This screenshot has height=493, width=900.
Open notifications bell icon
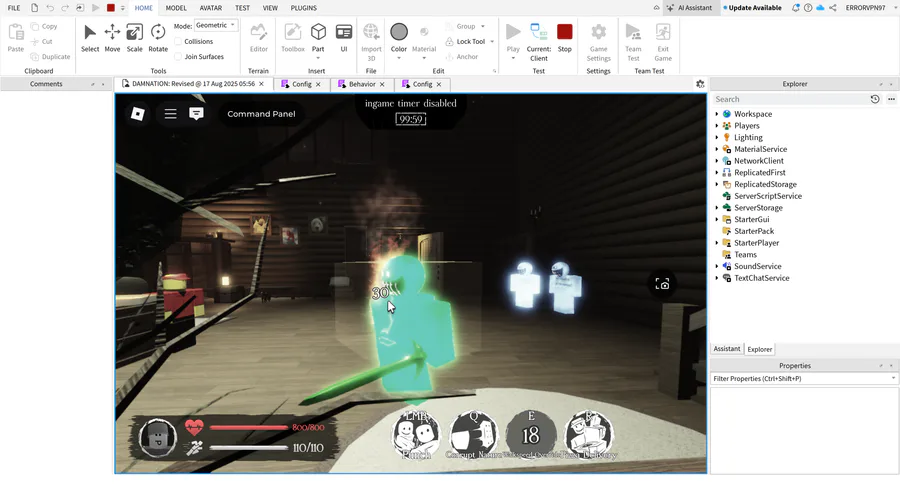click(x=796, y=7)
